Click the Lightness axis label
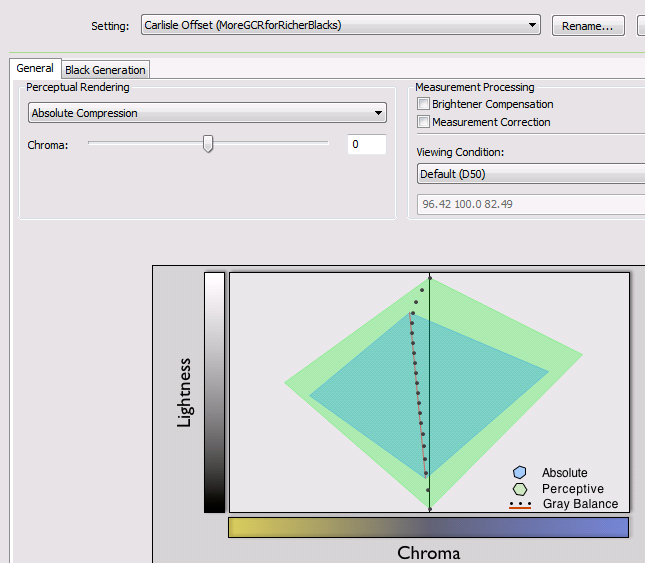The image size is (645, 563). point(184,392)
